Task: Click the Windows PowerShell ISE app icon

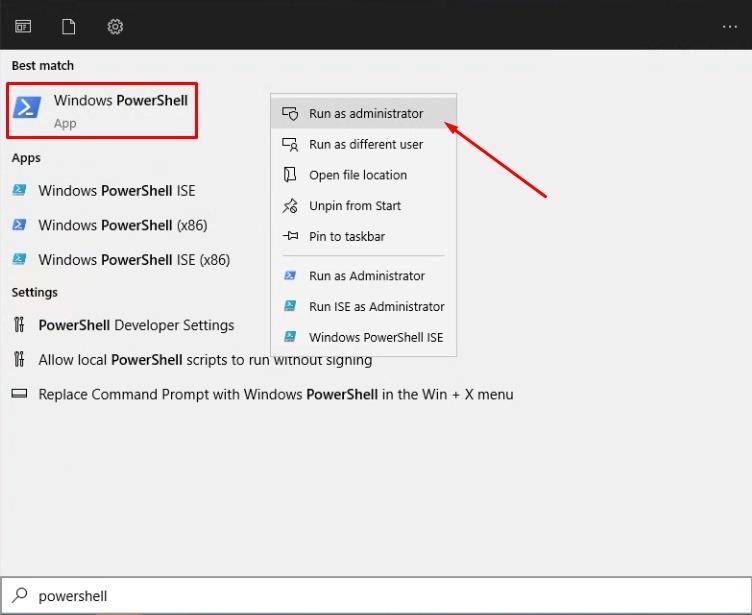Action: (x=19, y=190)
